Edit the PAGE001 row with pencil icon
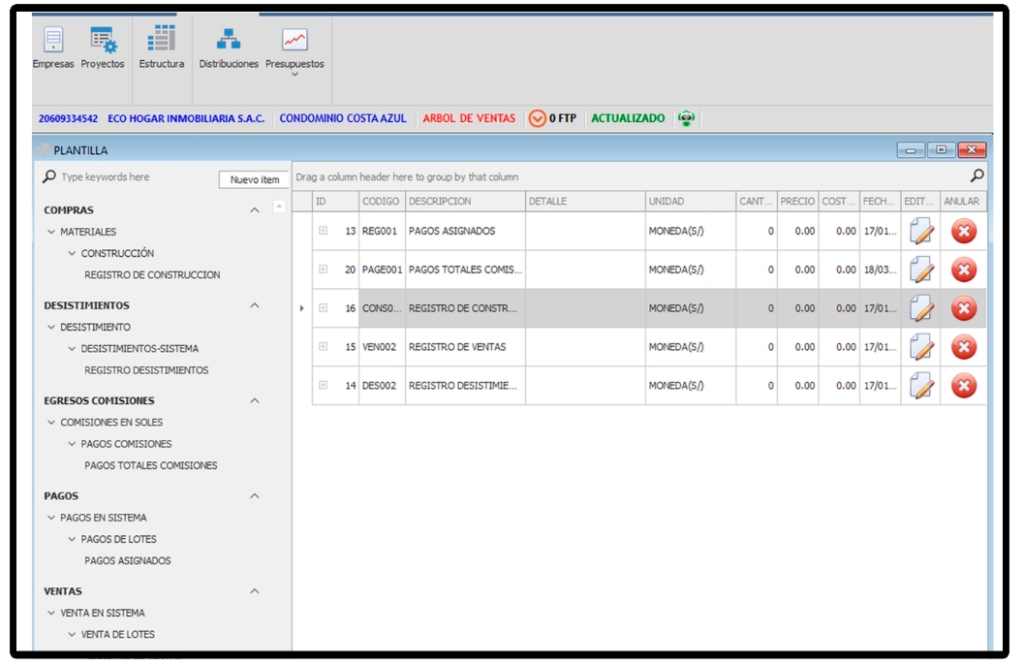This screenshot has height=666, width=1024. [x=921, y=270]
